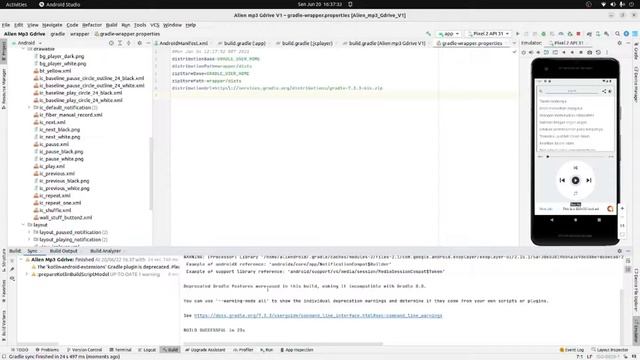Click the Build panel settings gear icon
The image size is (640, 360).
(x=620, y=251)
